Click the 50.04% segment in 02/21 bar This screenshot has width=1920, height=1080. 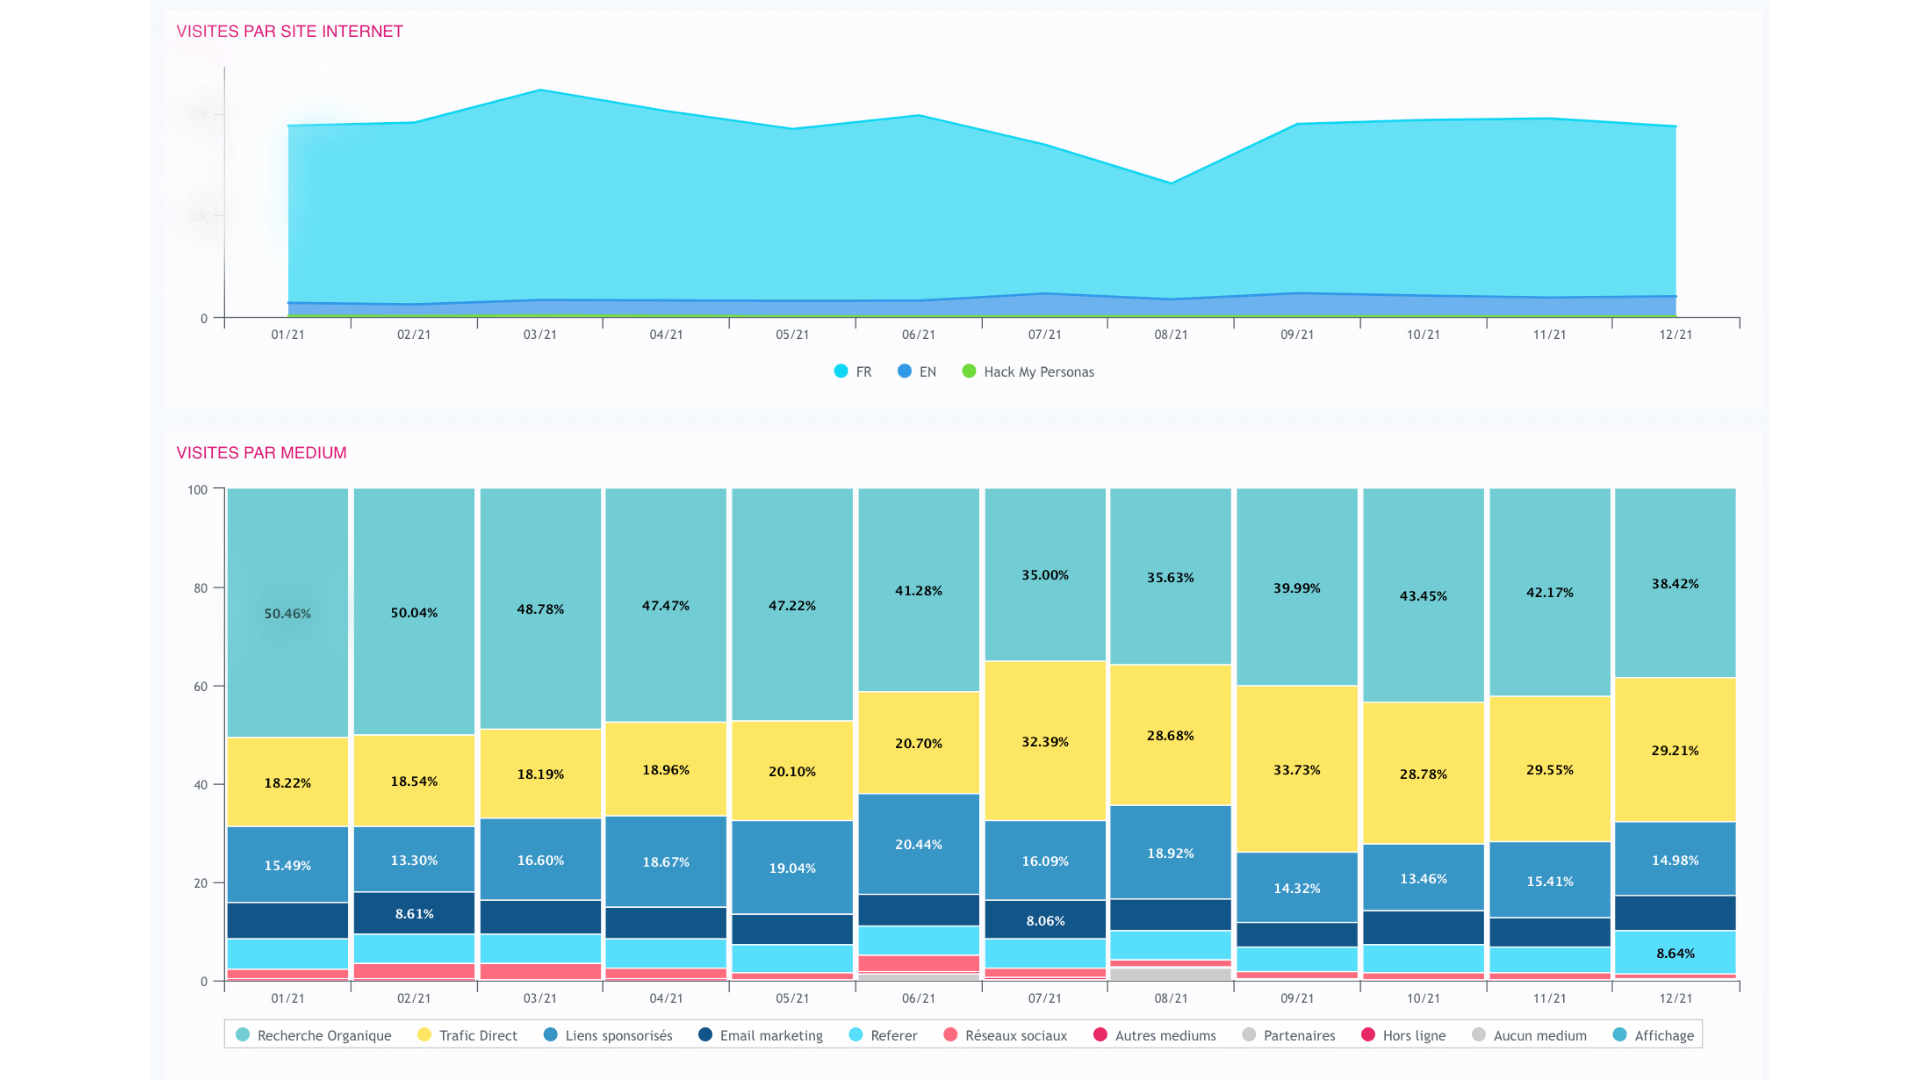414,612
